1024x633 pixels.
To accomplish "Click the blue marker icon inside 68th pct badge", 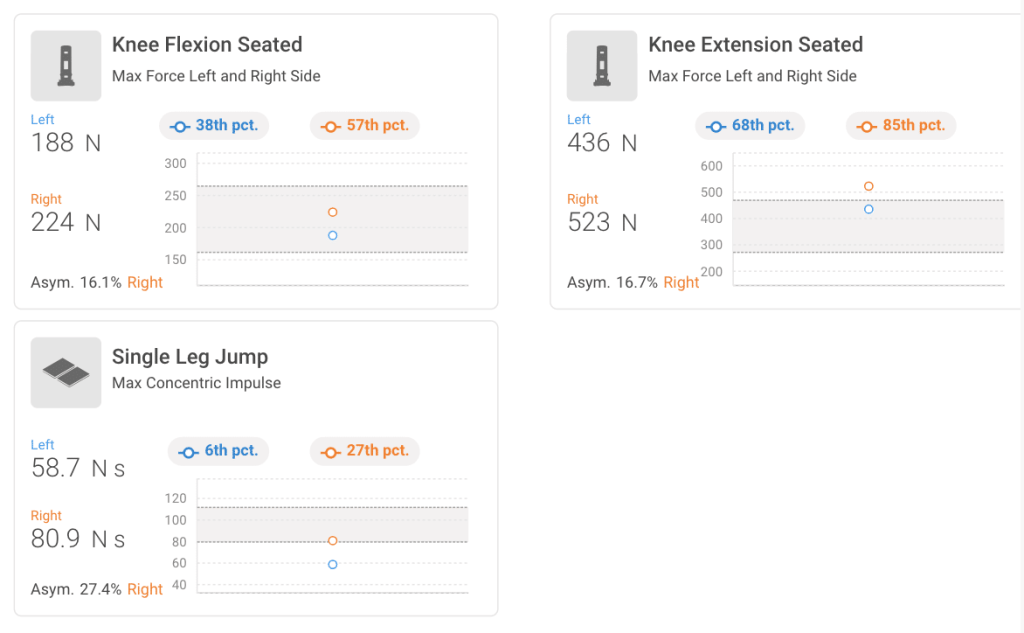I will (714, 126).
